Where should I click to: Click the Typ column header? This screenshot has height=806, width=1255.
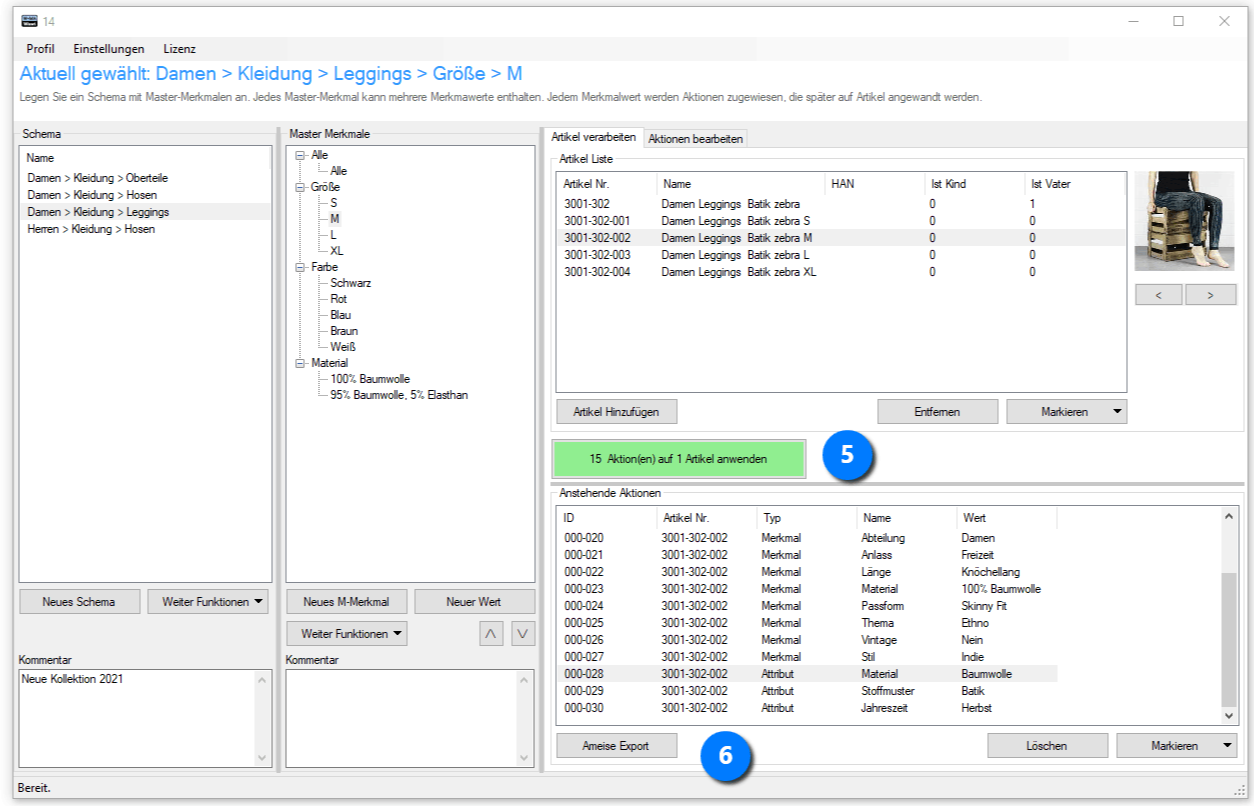(807, 518)
